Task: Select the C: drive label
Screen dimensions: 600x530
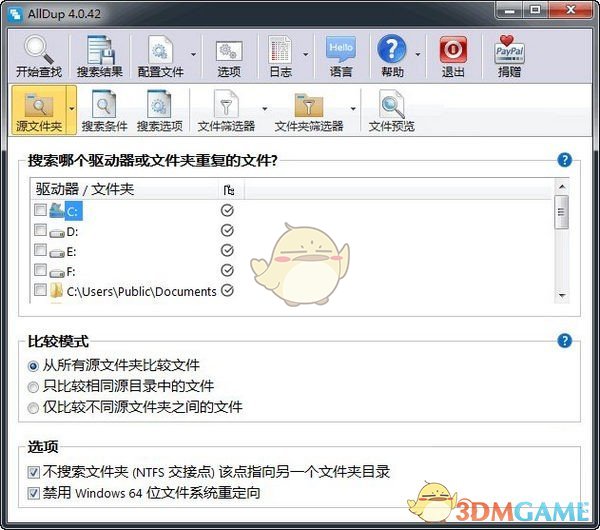Action: pyautogui.click(x=73, y=212)
